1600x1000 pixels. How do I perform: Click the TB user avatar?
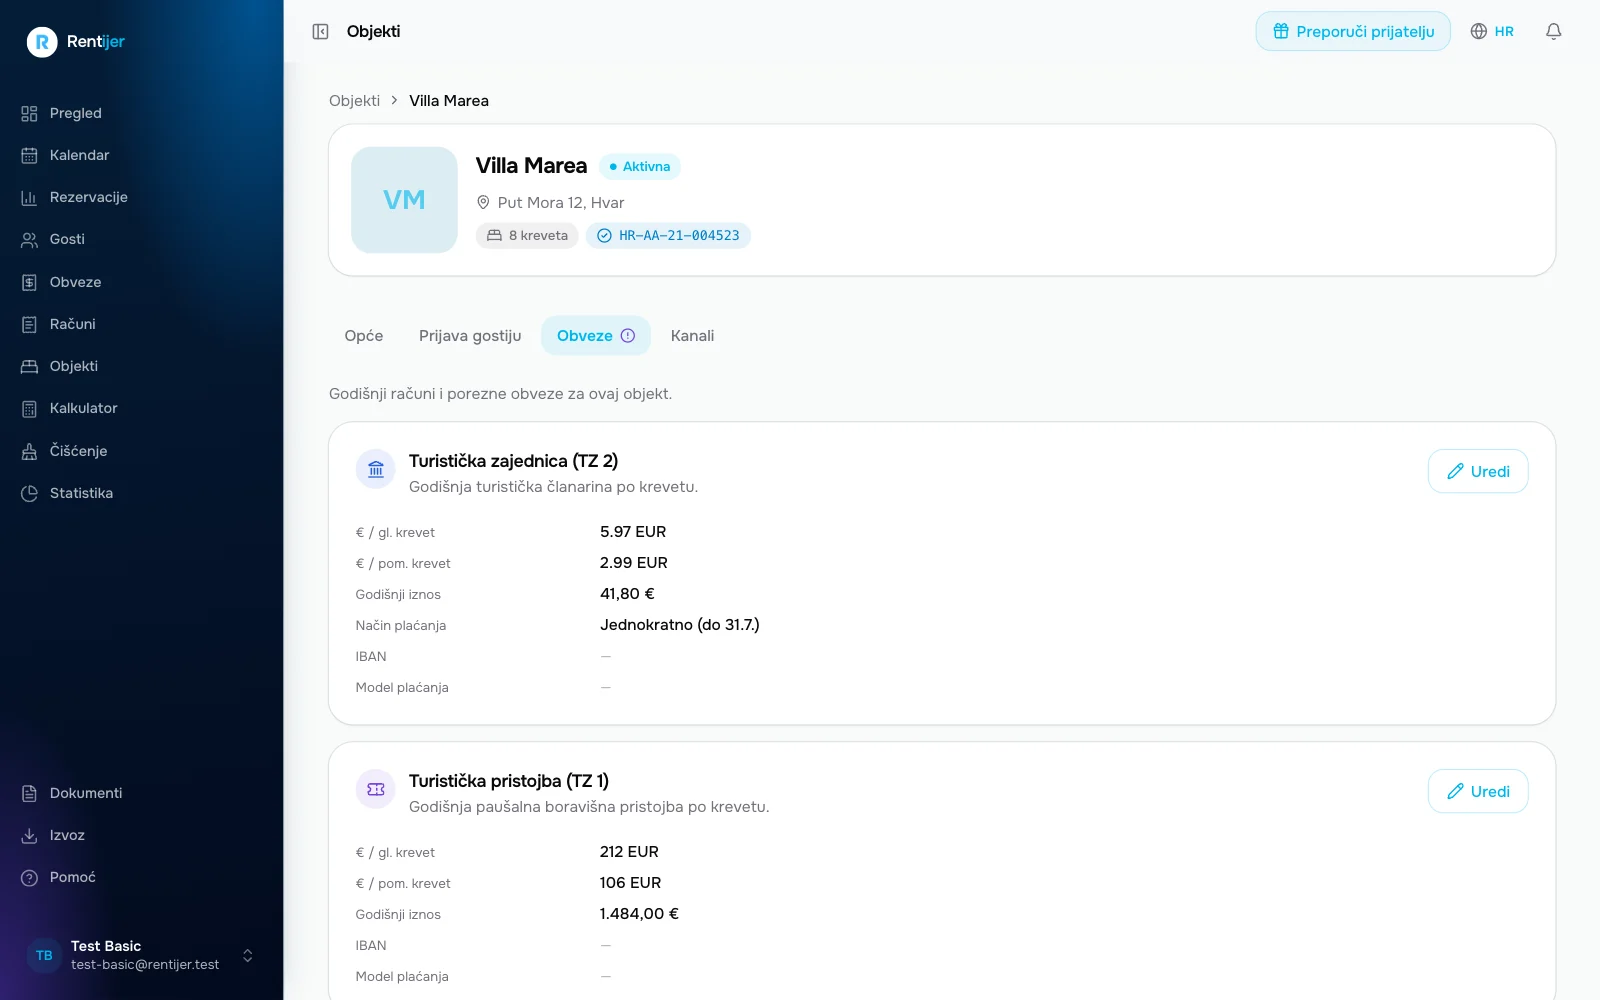pyautogui.click(x=44, y=955)
